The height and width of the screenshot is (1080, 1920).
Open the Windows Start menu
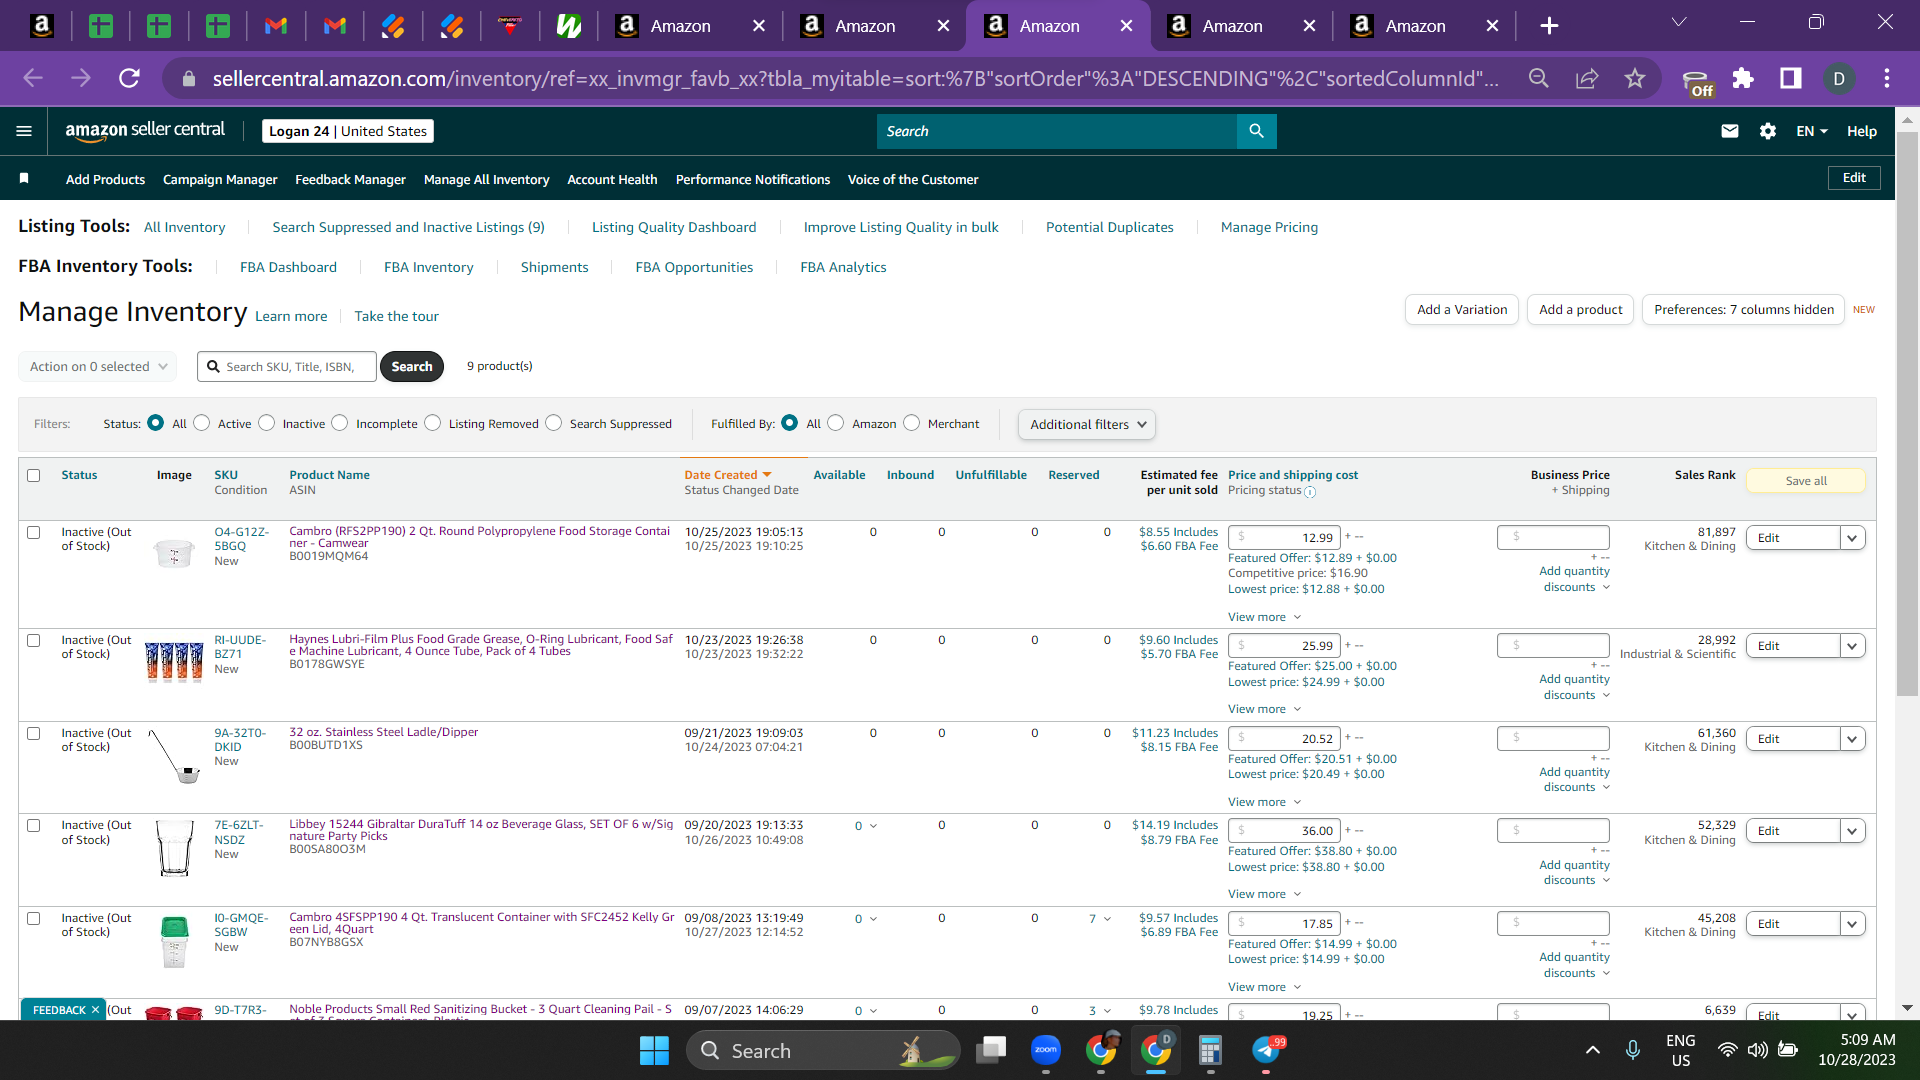tap(654, 1051)
